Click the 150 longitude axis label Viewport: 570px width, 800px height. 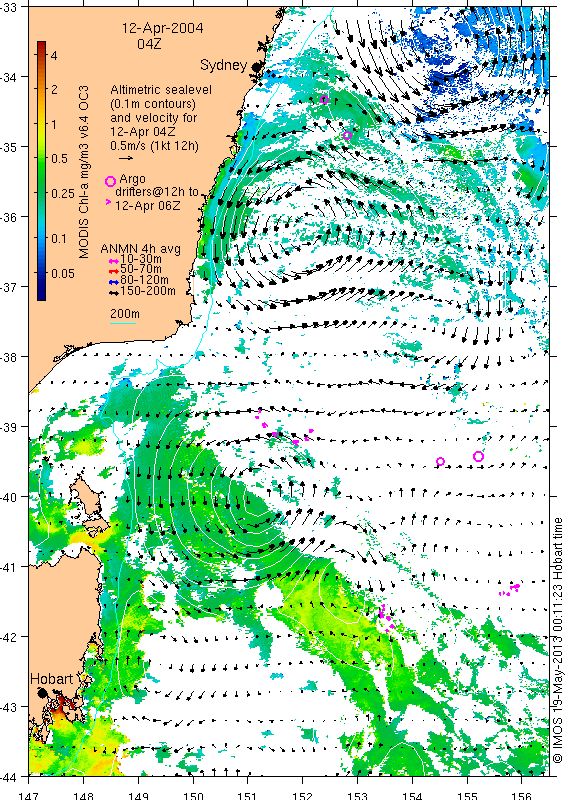(x=193, y=795)
